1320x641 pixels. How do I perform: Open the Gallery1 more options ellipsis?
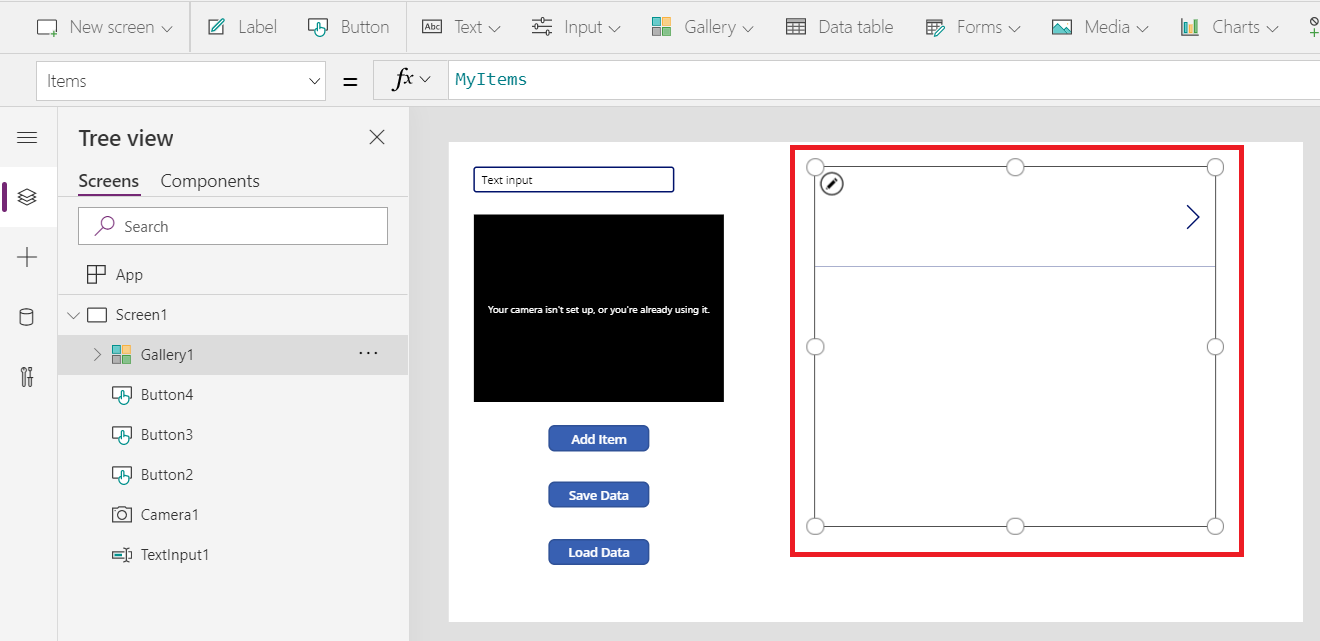(368, 354)
